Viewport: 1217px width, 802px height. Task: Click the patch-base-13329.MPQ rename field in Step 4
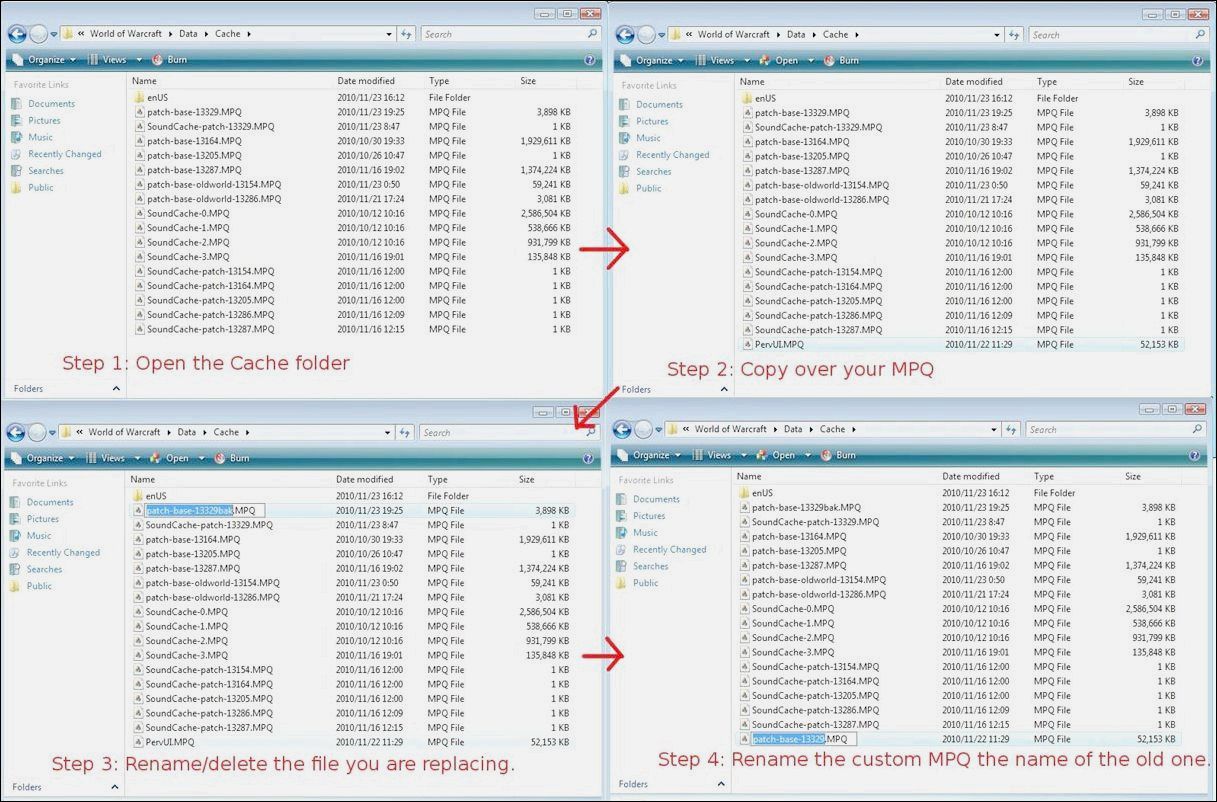coord(803,739)
